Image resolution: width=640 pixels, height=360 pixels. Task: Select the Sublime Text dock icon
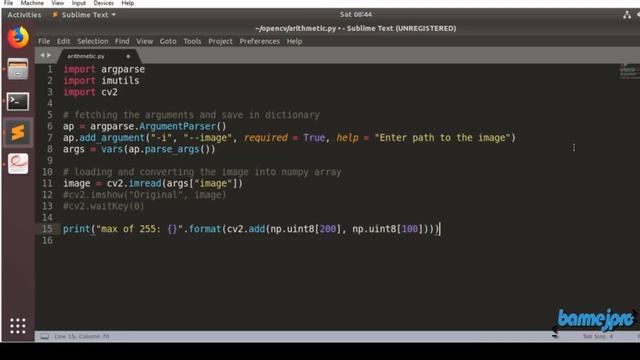pos(18,133)
